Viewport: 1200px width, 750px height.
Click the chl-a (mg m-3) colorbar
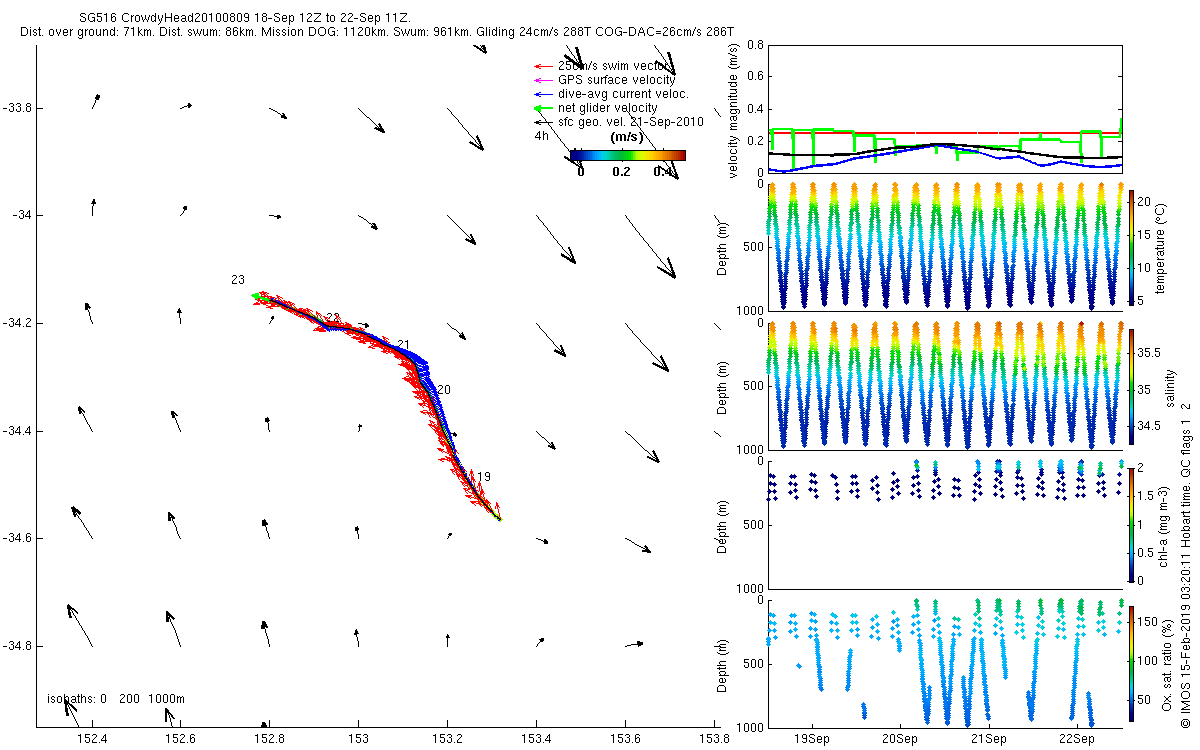pos(1132,525)
